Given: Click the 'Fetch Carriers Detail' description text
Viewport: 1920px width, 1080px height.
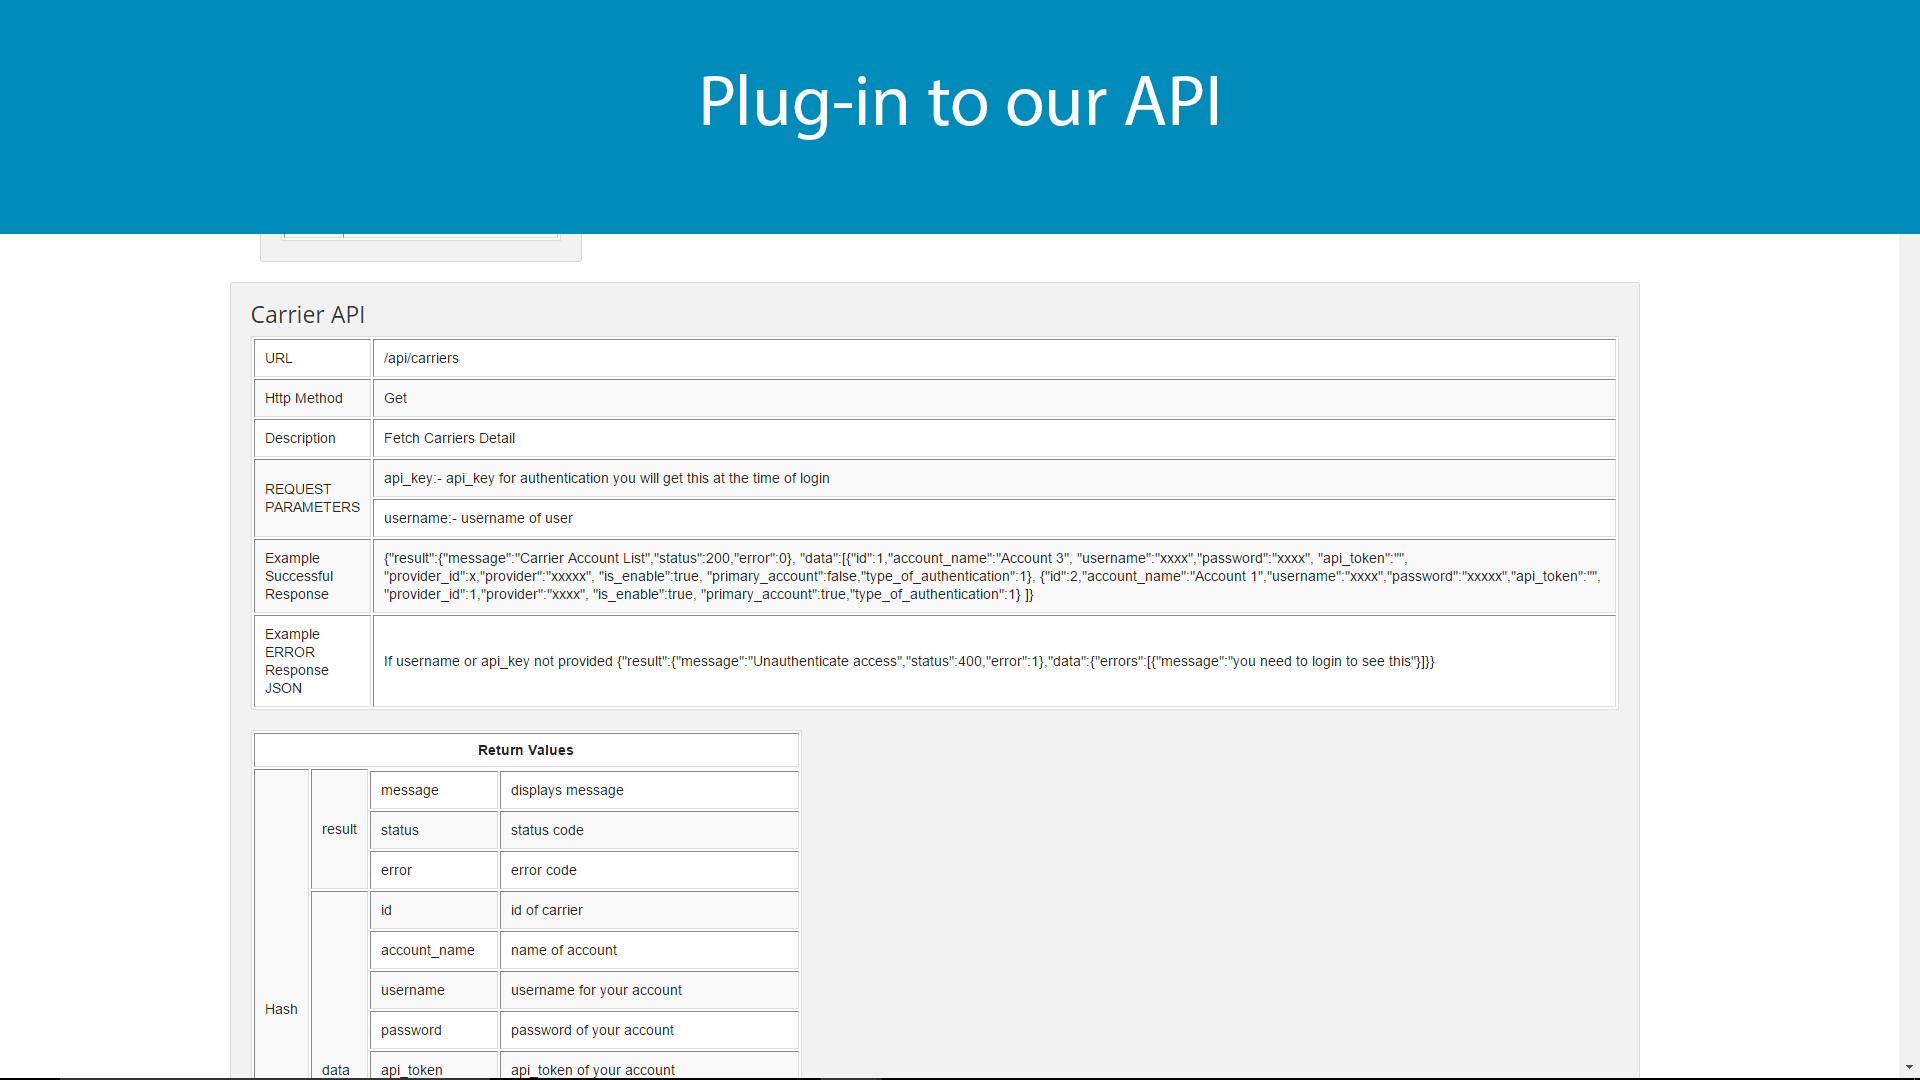Looking at the screenshot, I should [449, 438].
